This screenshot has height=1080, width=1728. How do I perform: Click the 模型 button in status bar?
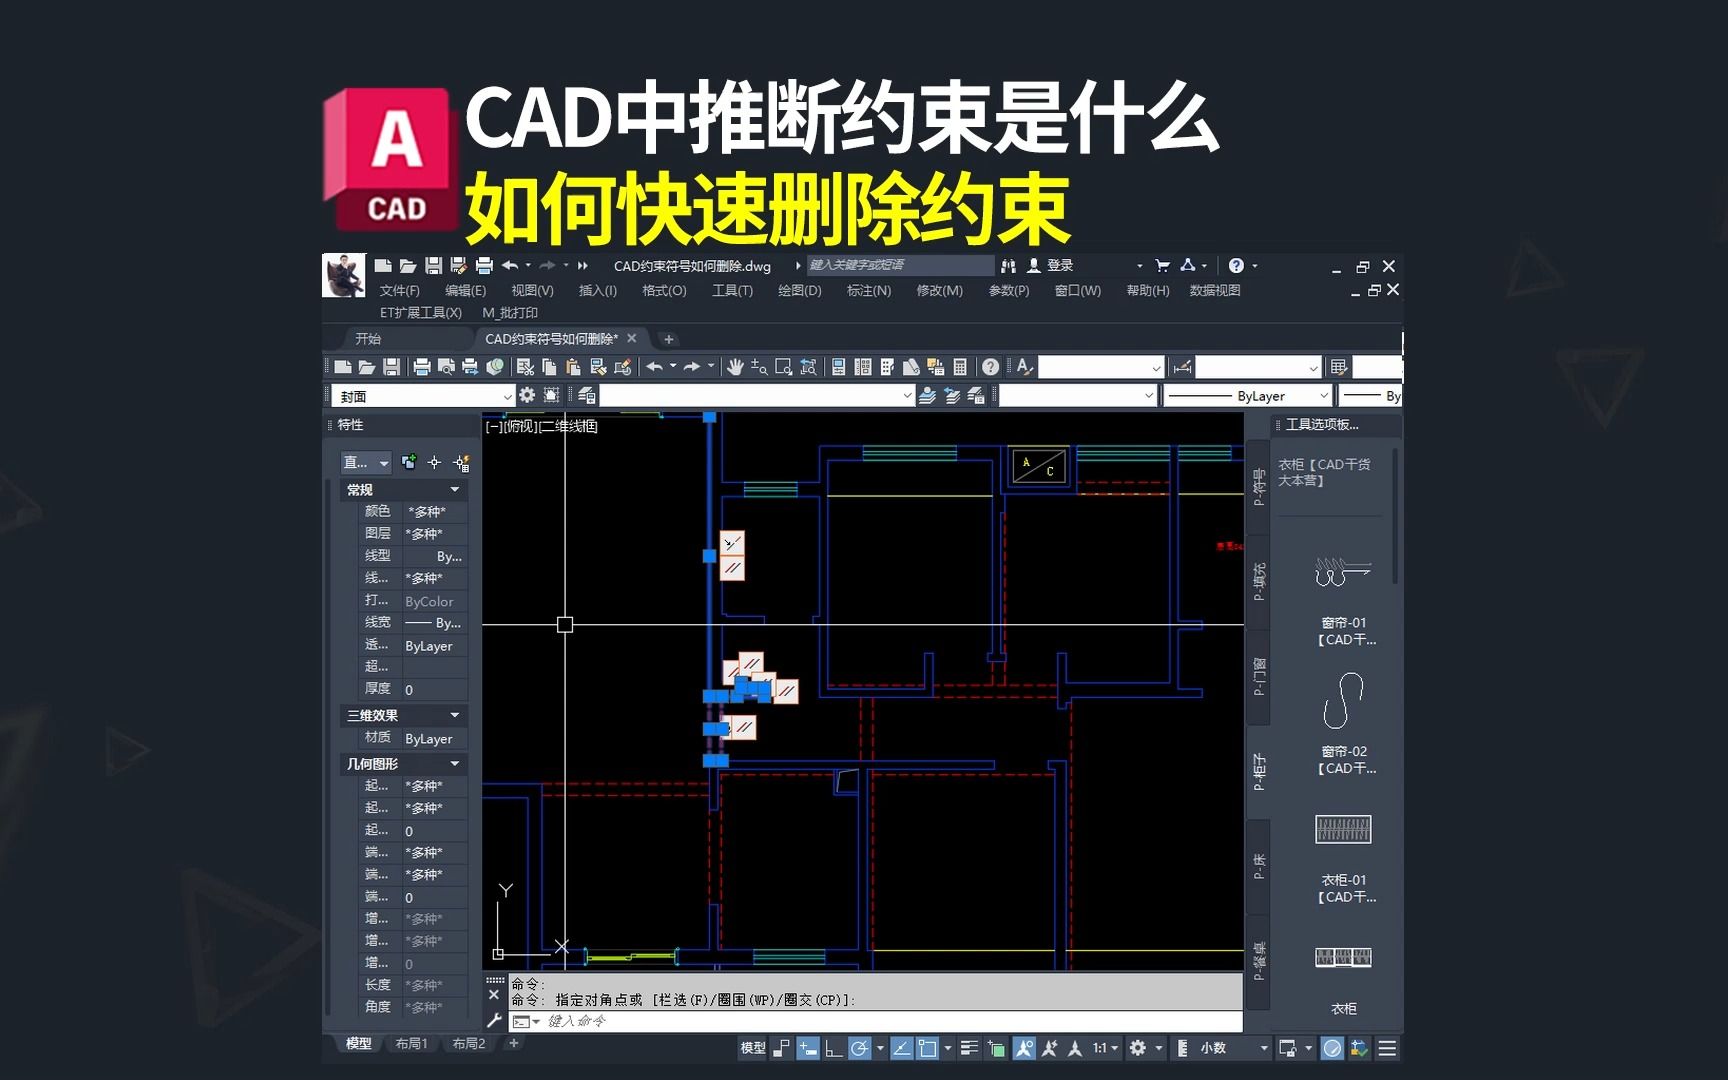pos(753,1049)
